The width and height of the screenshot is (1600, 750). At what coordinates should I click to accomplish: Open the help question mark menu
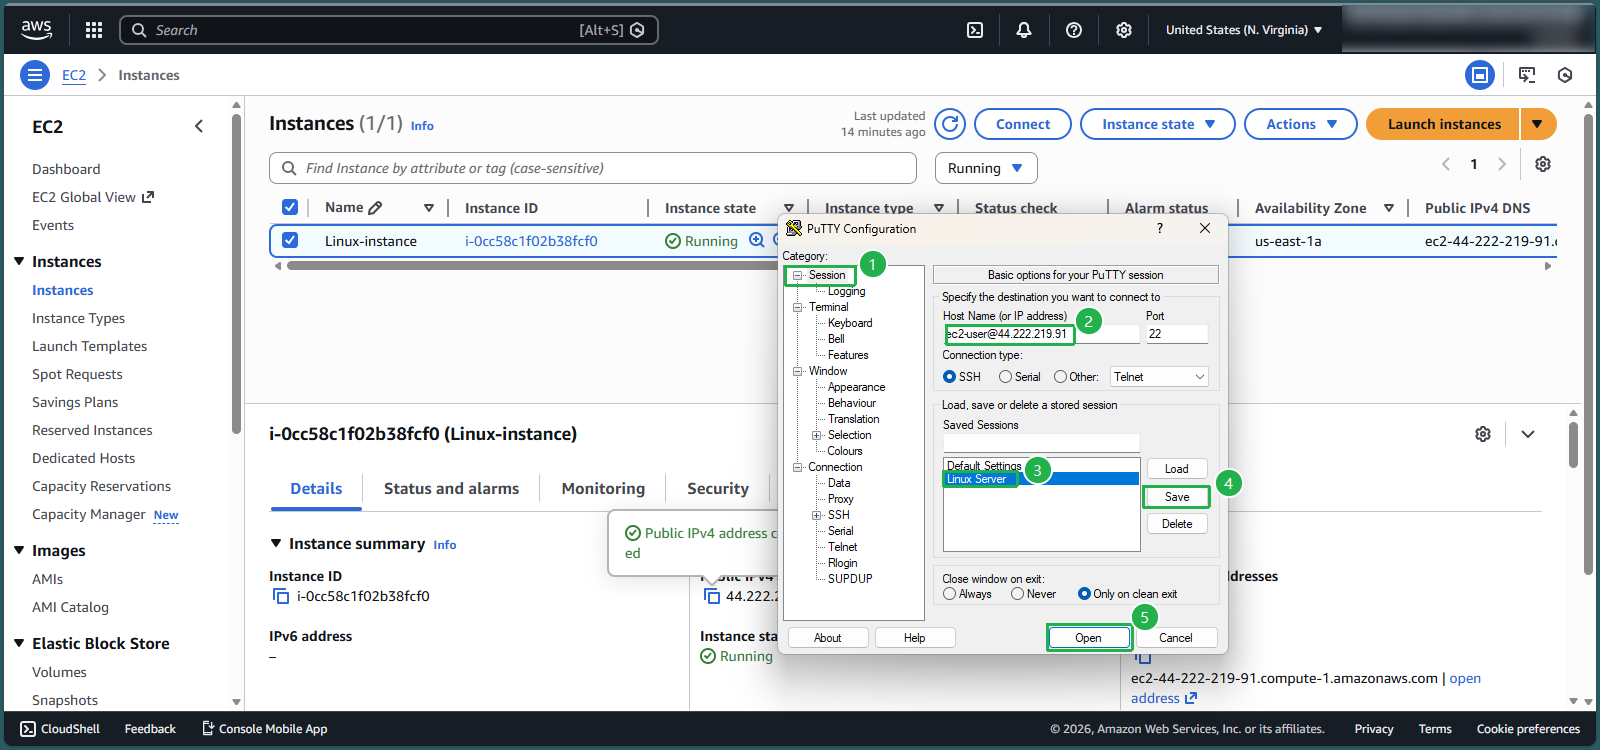(x=1074, y=30)
